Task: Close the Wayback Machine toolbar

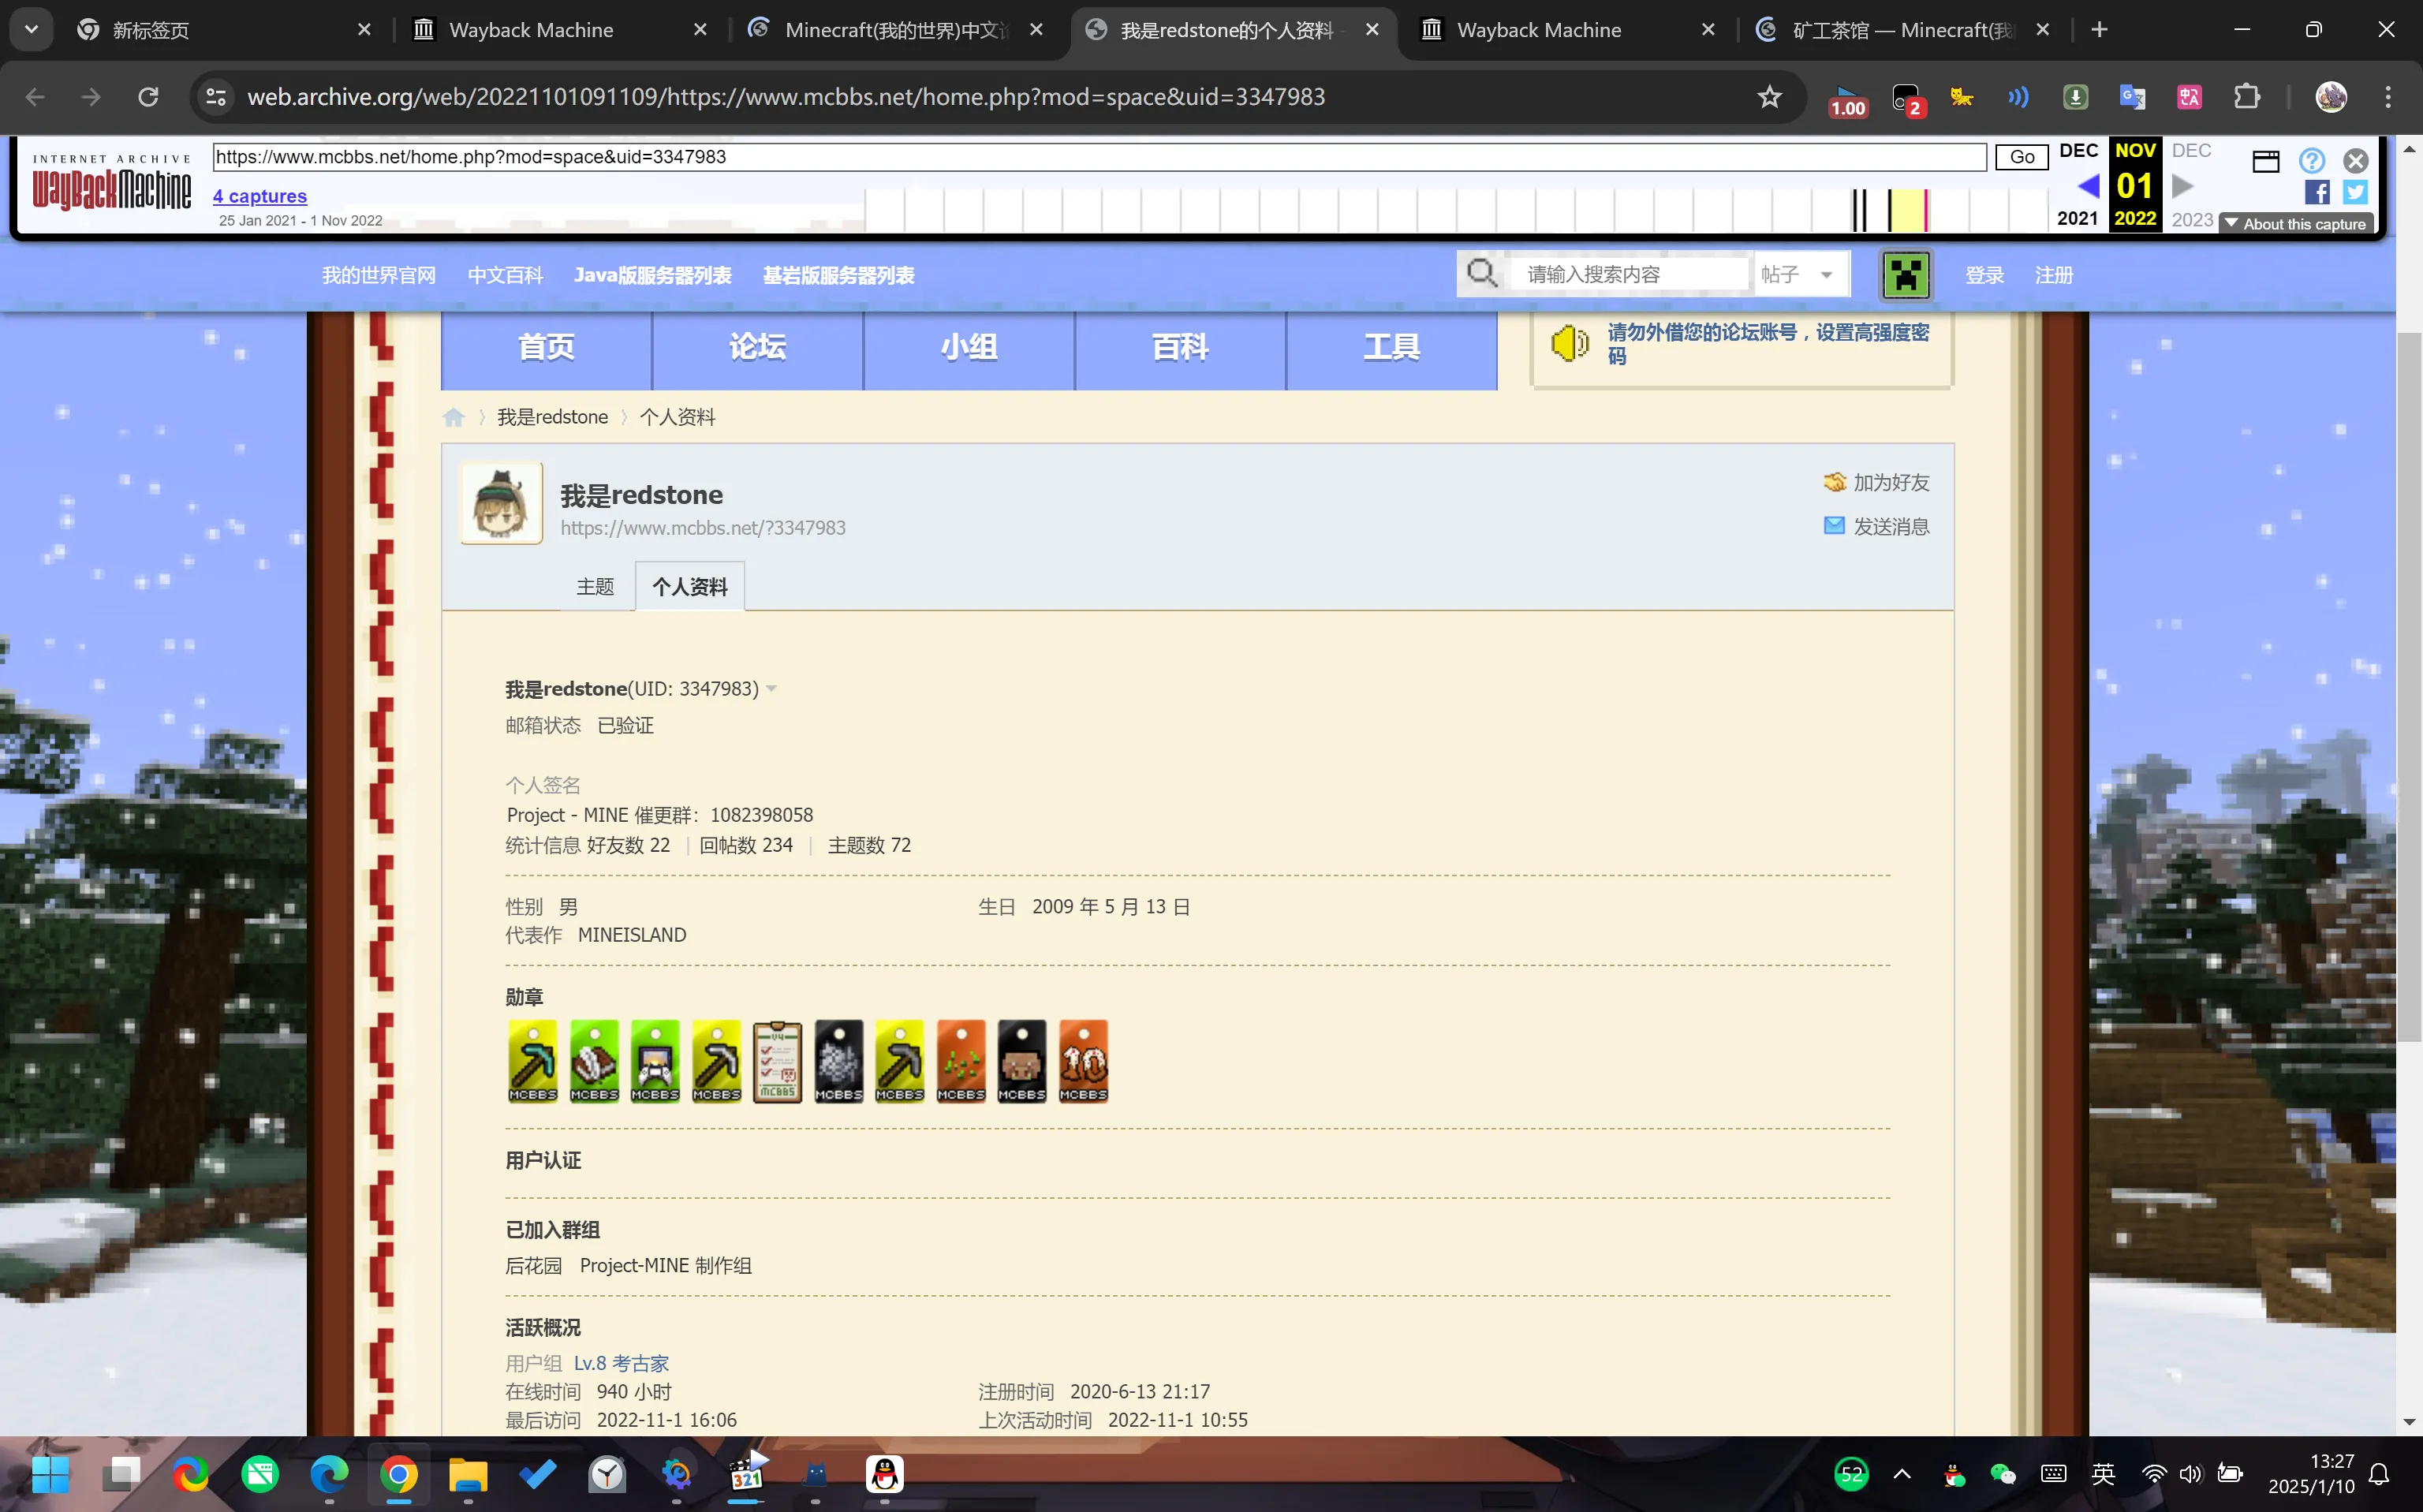Action: point(2355,160)
